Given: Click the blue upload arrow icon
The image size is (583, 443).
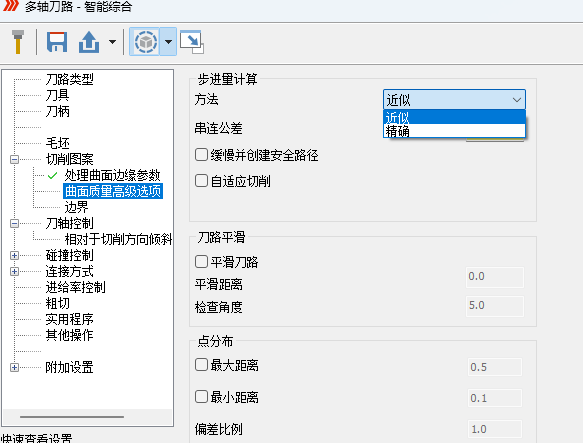Looking at the screenshot, I should [x=89, y=42].
